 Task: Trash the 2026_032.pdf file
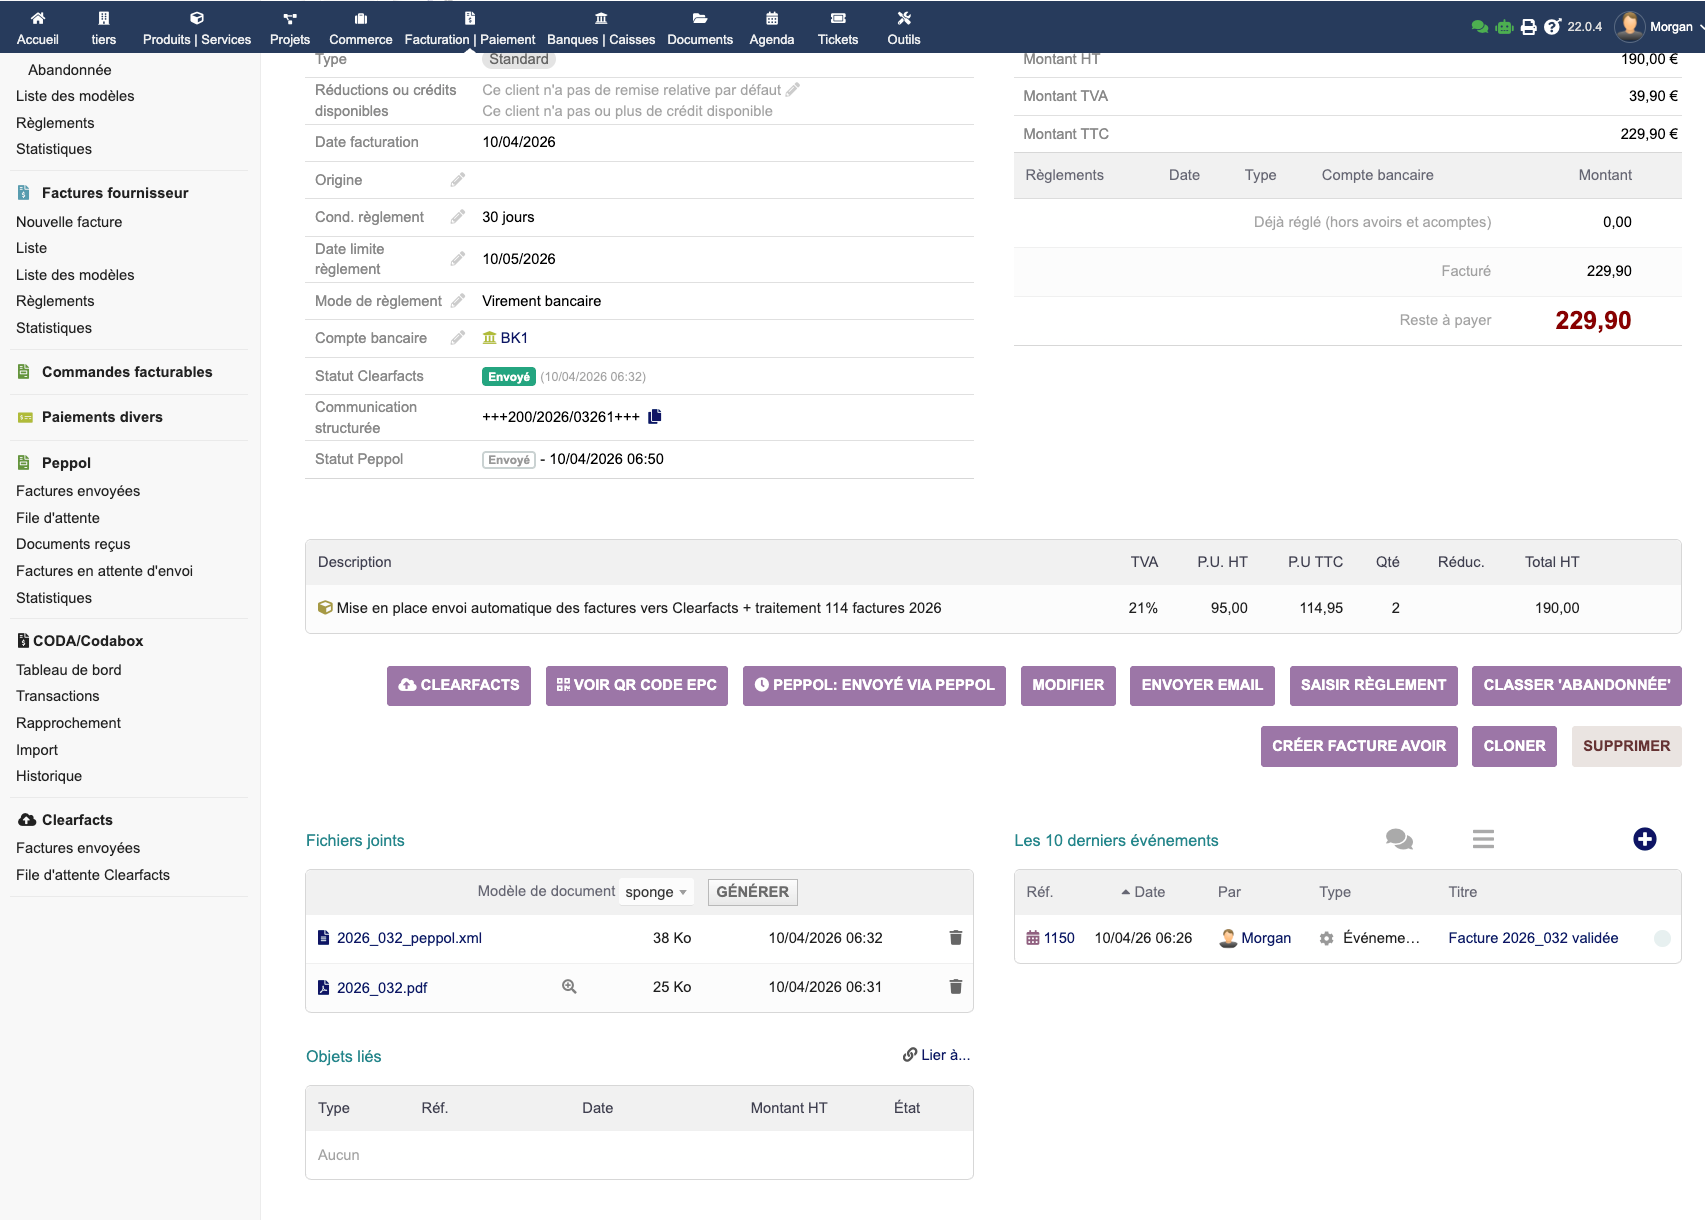click(955, 987)
